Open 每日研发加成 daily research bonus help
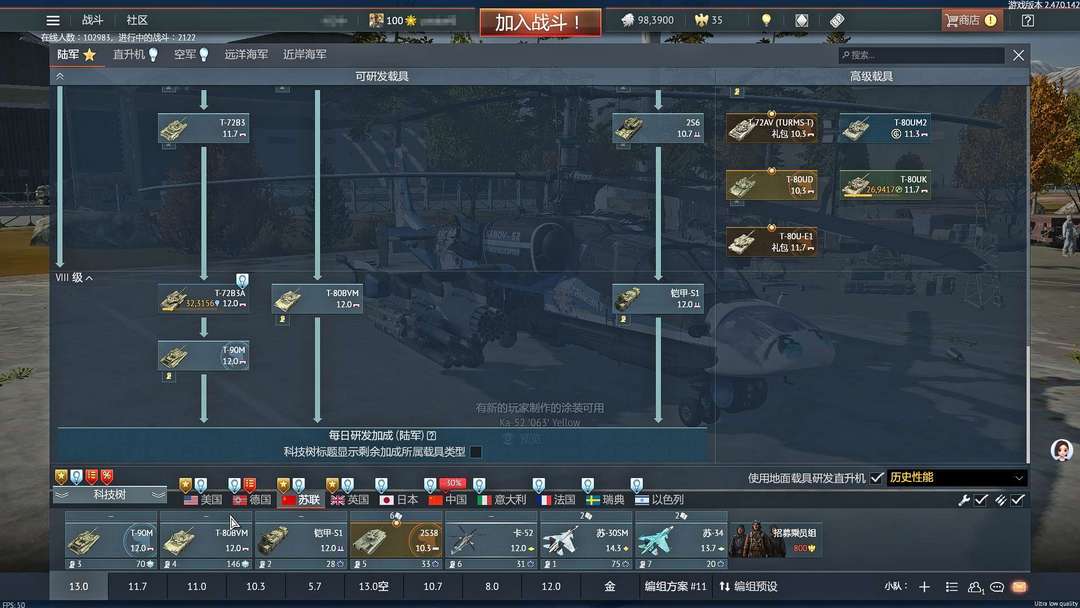 432,436
